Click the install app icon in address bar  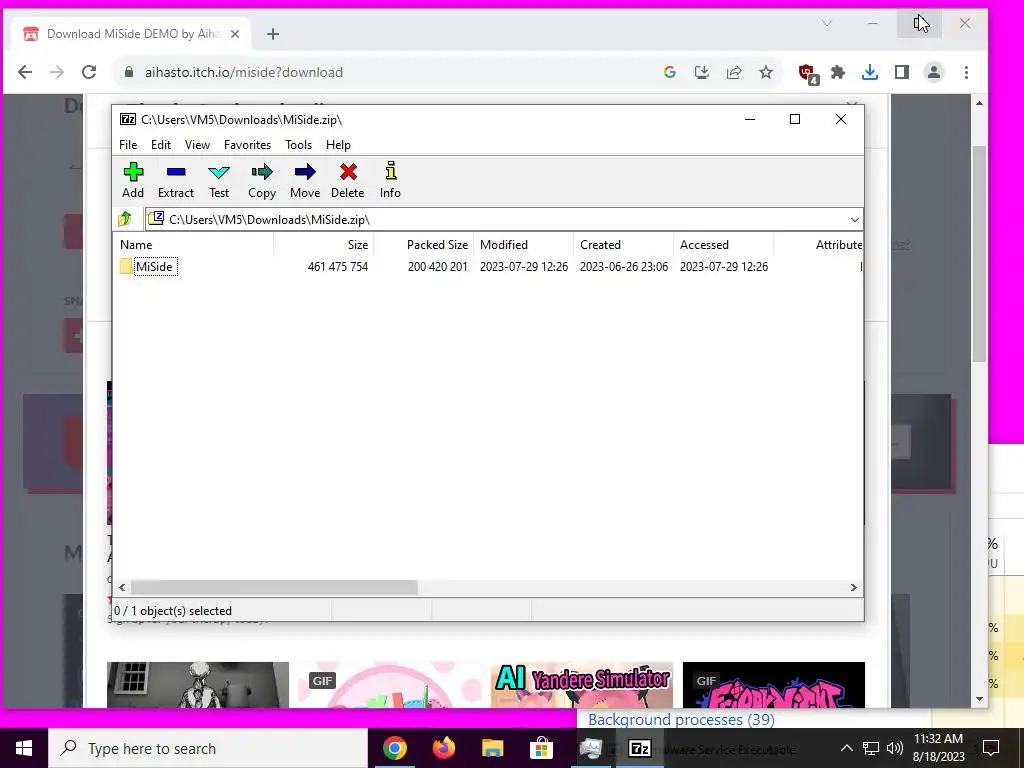701,72
